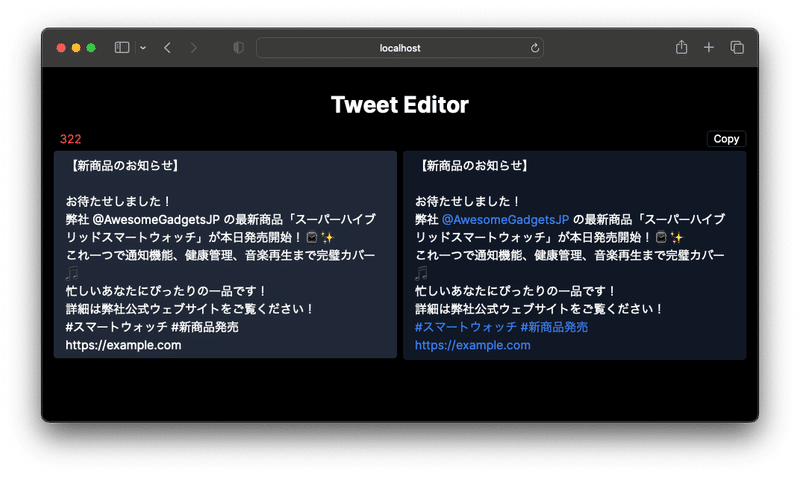Minimize the window with yellow button
The height and width of the screenshot is (477, 800).
click(x=76, y=47)
